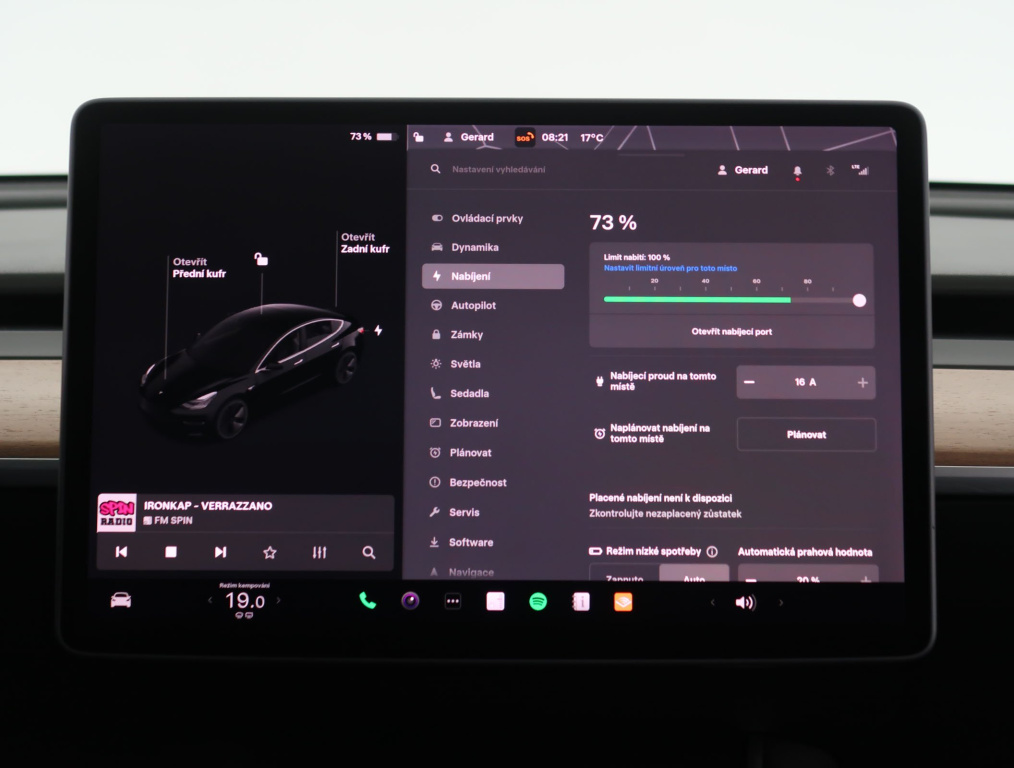Tap the 08:21 clock in the status bar
This screenshot has width=1014, height=768.
[x=555, y=137]
